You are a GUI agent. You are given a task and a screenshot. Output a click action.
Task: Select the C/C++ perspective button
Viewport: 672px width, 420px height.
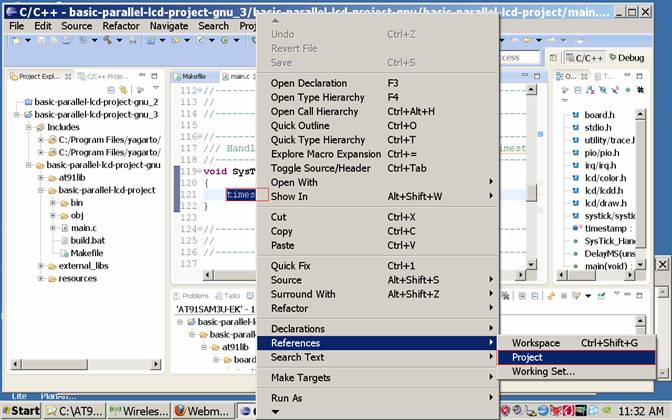(x=585, y=57)
